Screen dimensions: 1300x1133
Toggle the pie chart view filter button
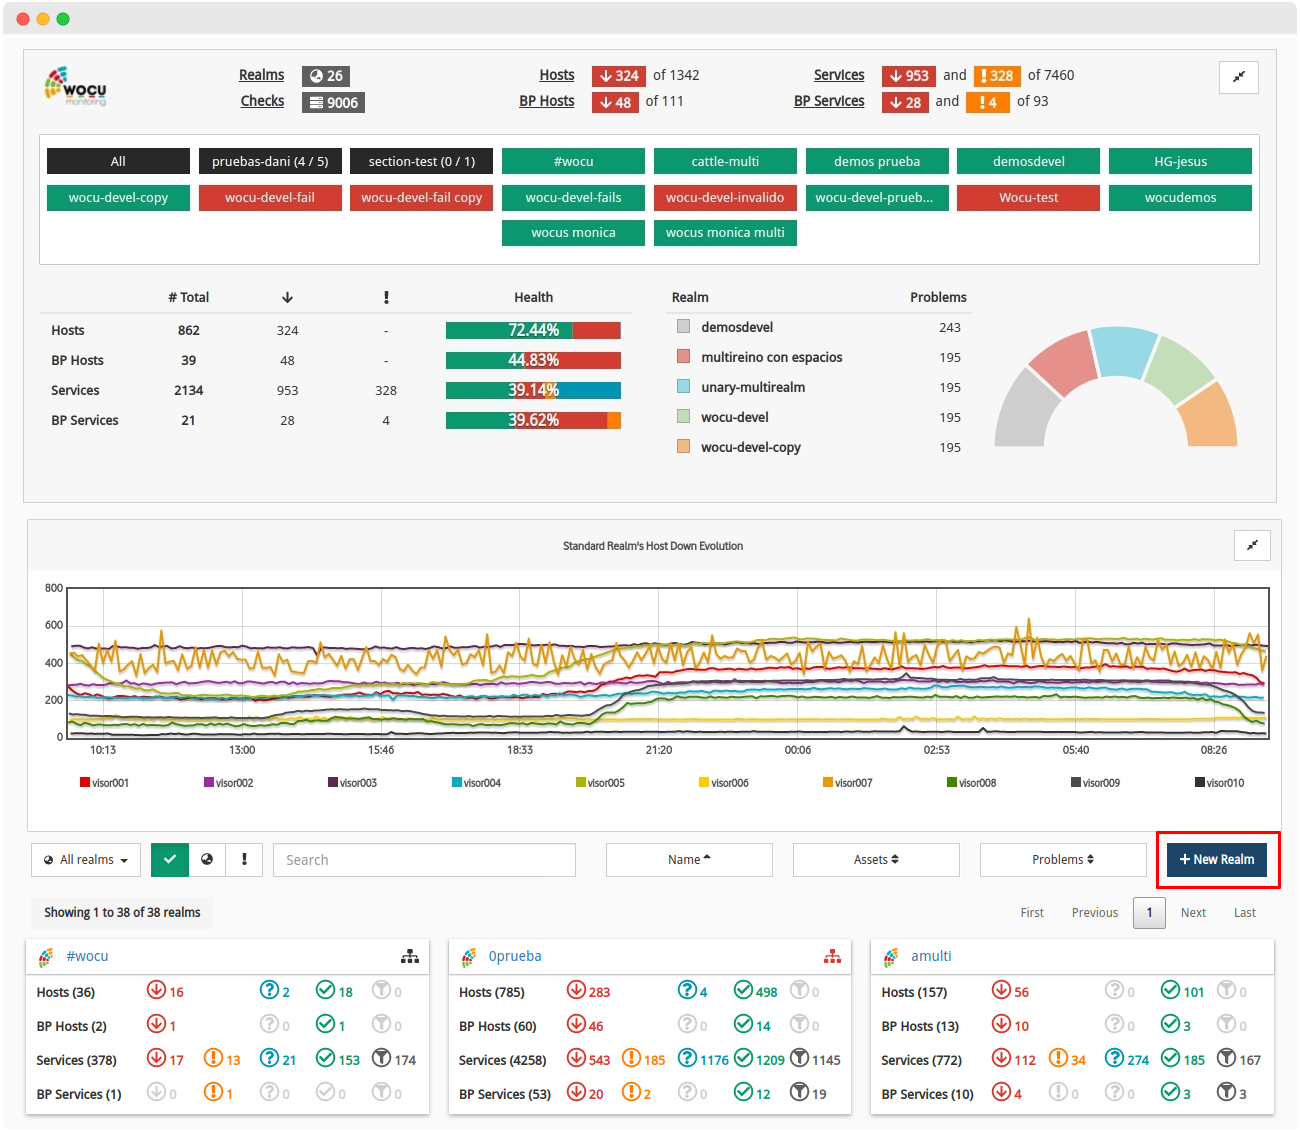pyautogui.click(x=207, y=860)
